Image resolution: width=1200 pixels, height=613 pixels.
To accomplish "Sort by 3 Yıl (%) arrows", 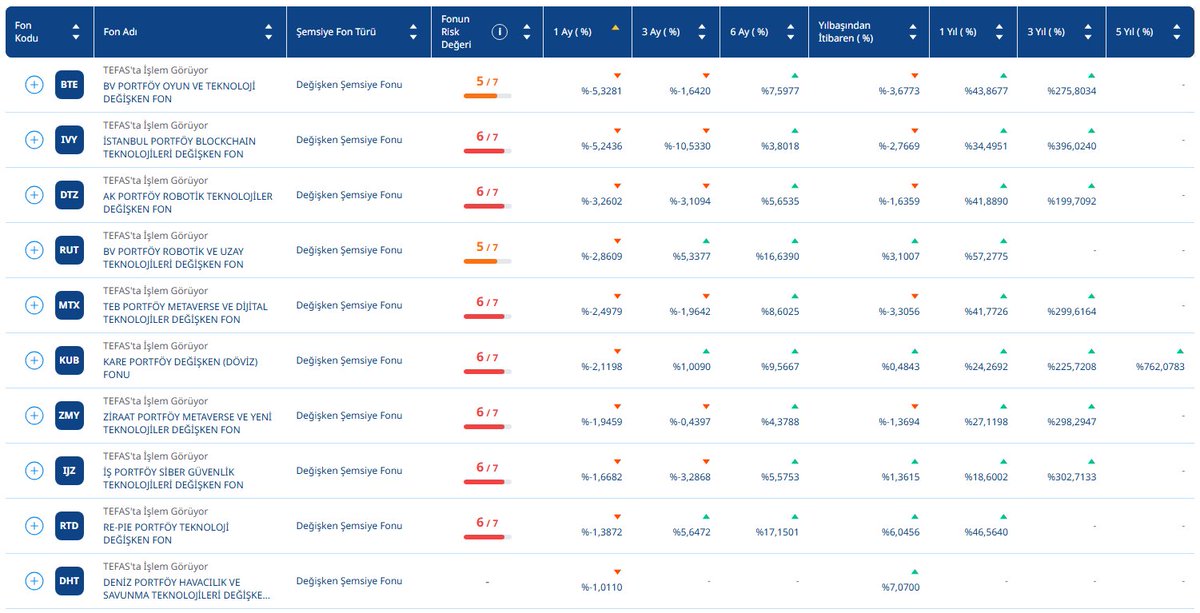I will (1088, 32).
